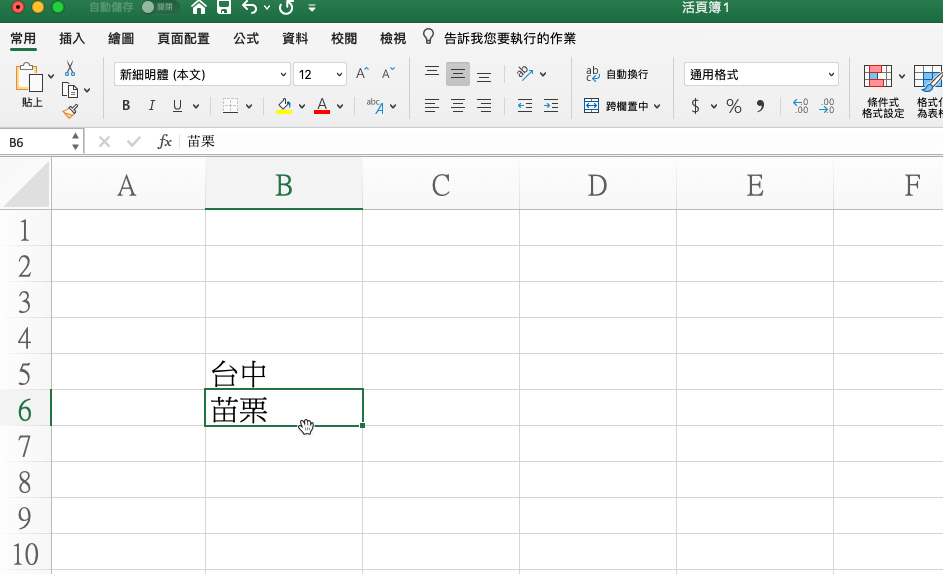Toggle underline formatting
The height and width of the screenshot is (574, 943).
click(x=177, y=106)
